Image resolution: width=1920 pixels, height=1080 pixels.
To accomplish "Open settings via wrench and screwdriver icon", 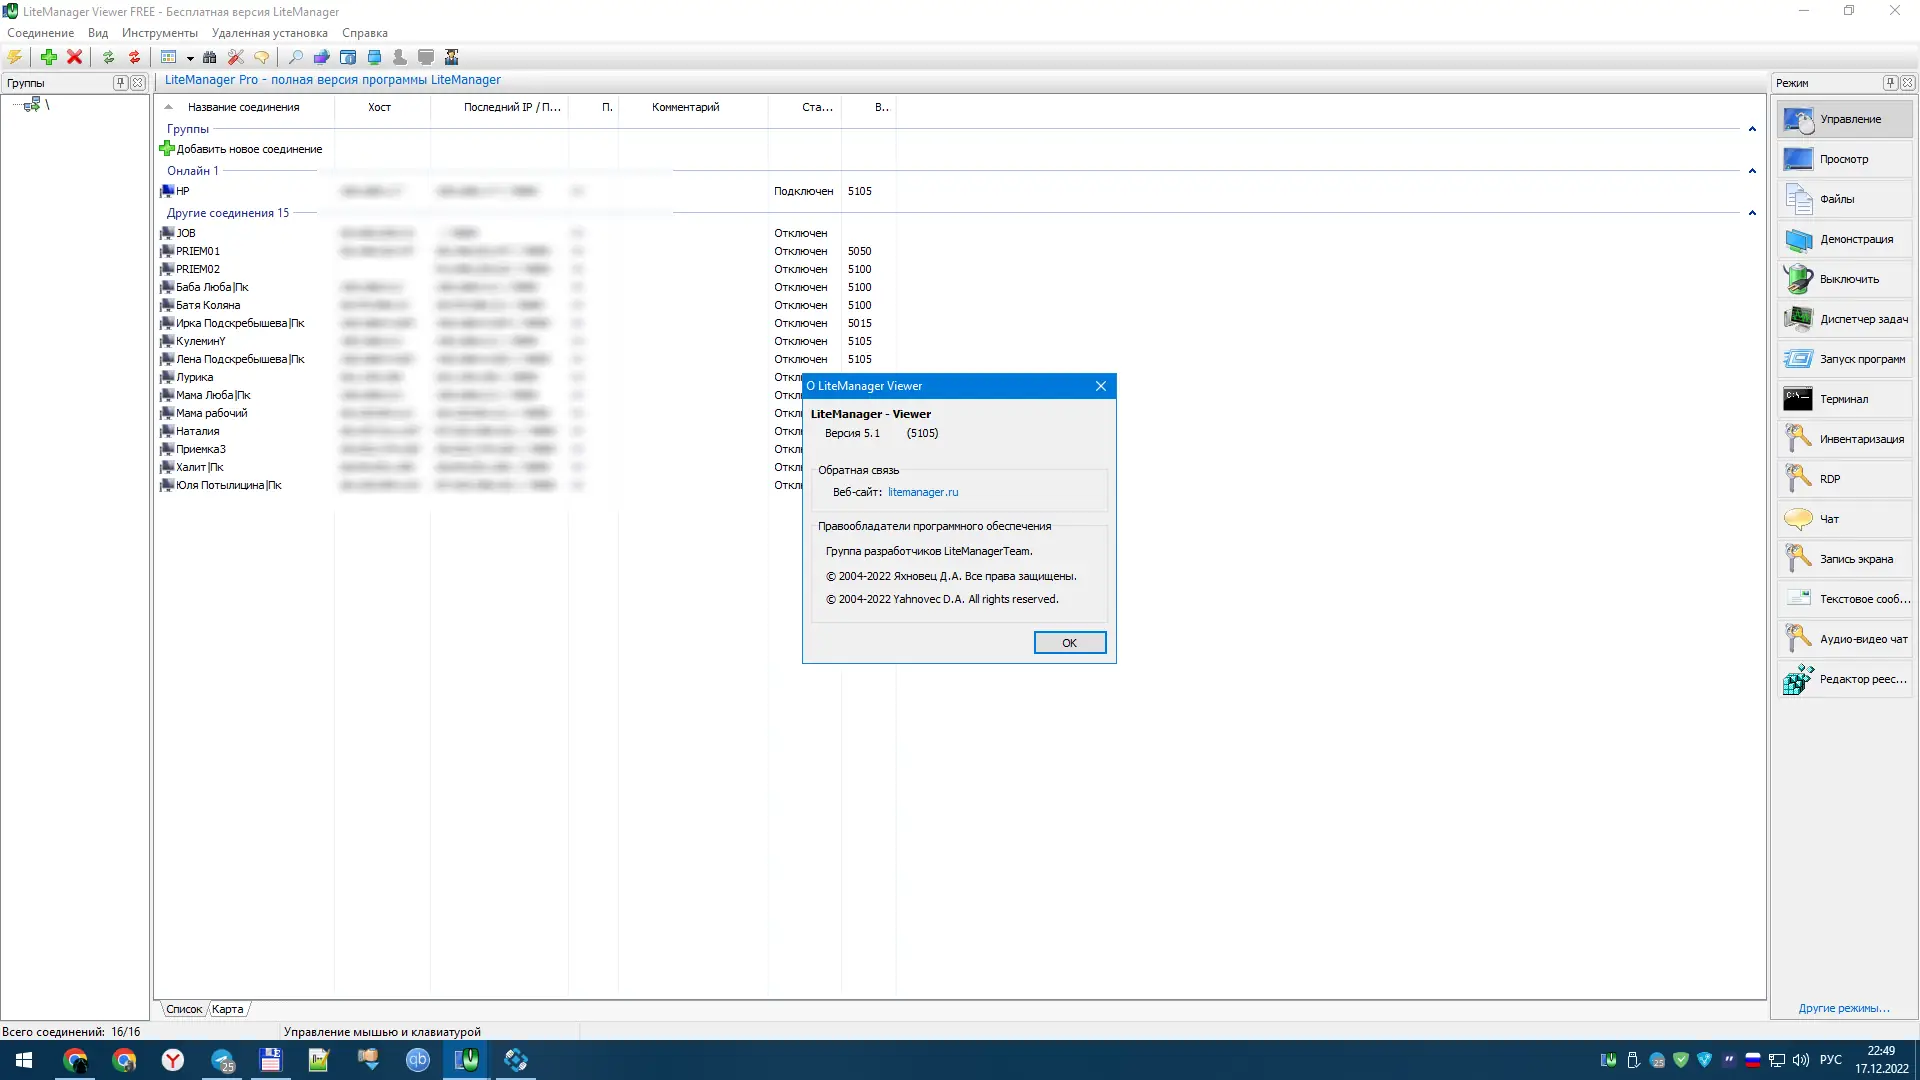I will (236, 57).
